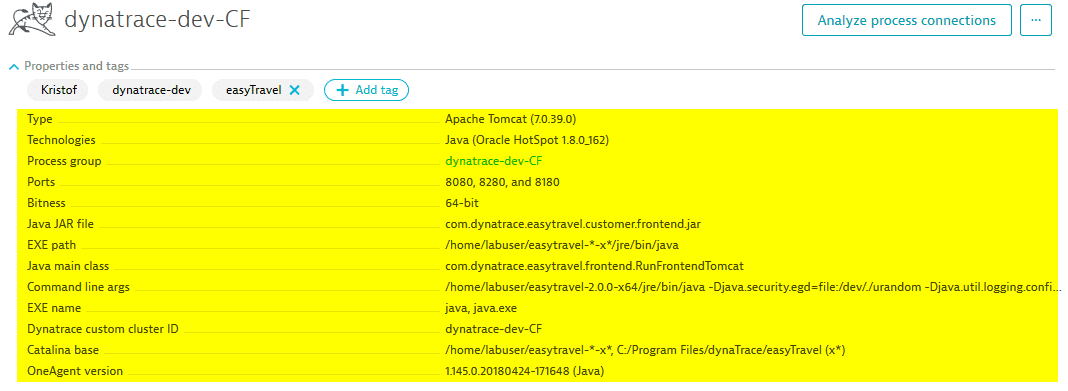Image resolution: width=1068 pixels, height=391 pixels.
Task: Click the Command line args label
Action: click(78, 287)
